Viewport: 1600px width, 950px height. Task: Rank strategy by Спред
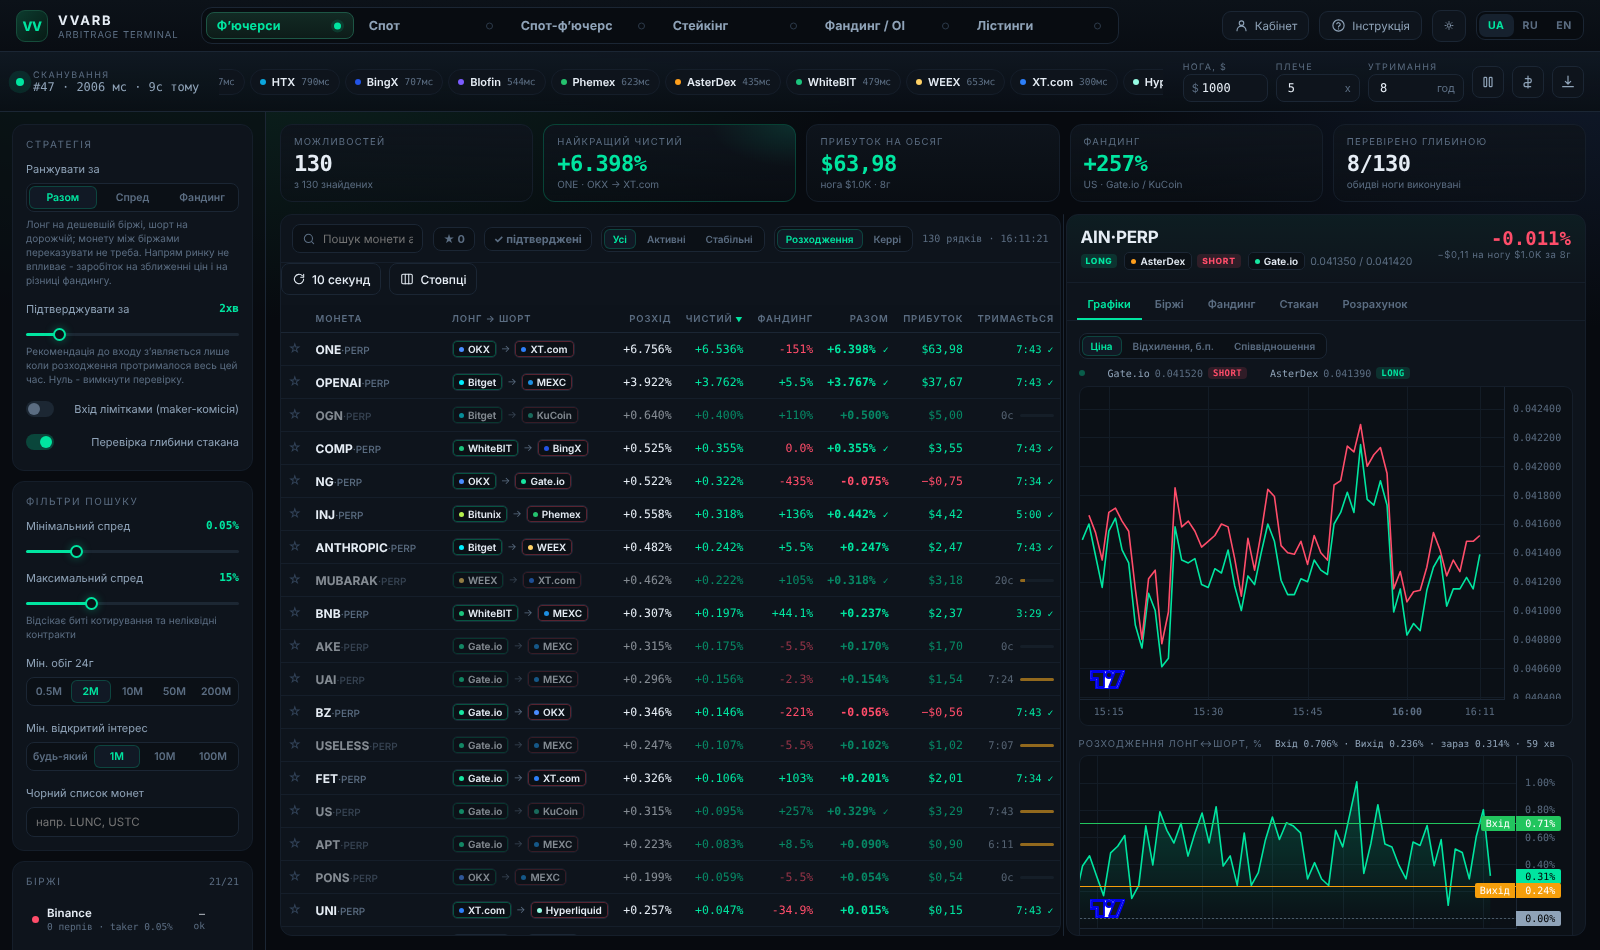tap(132, 197)
